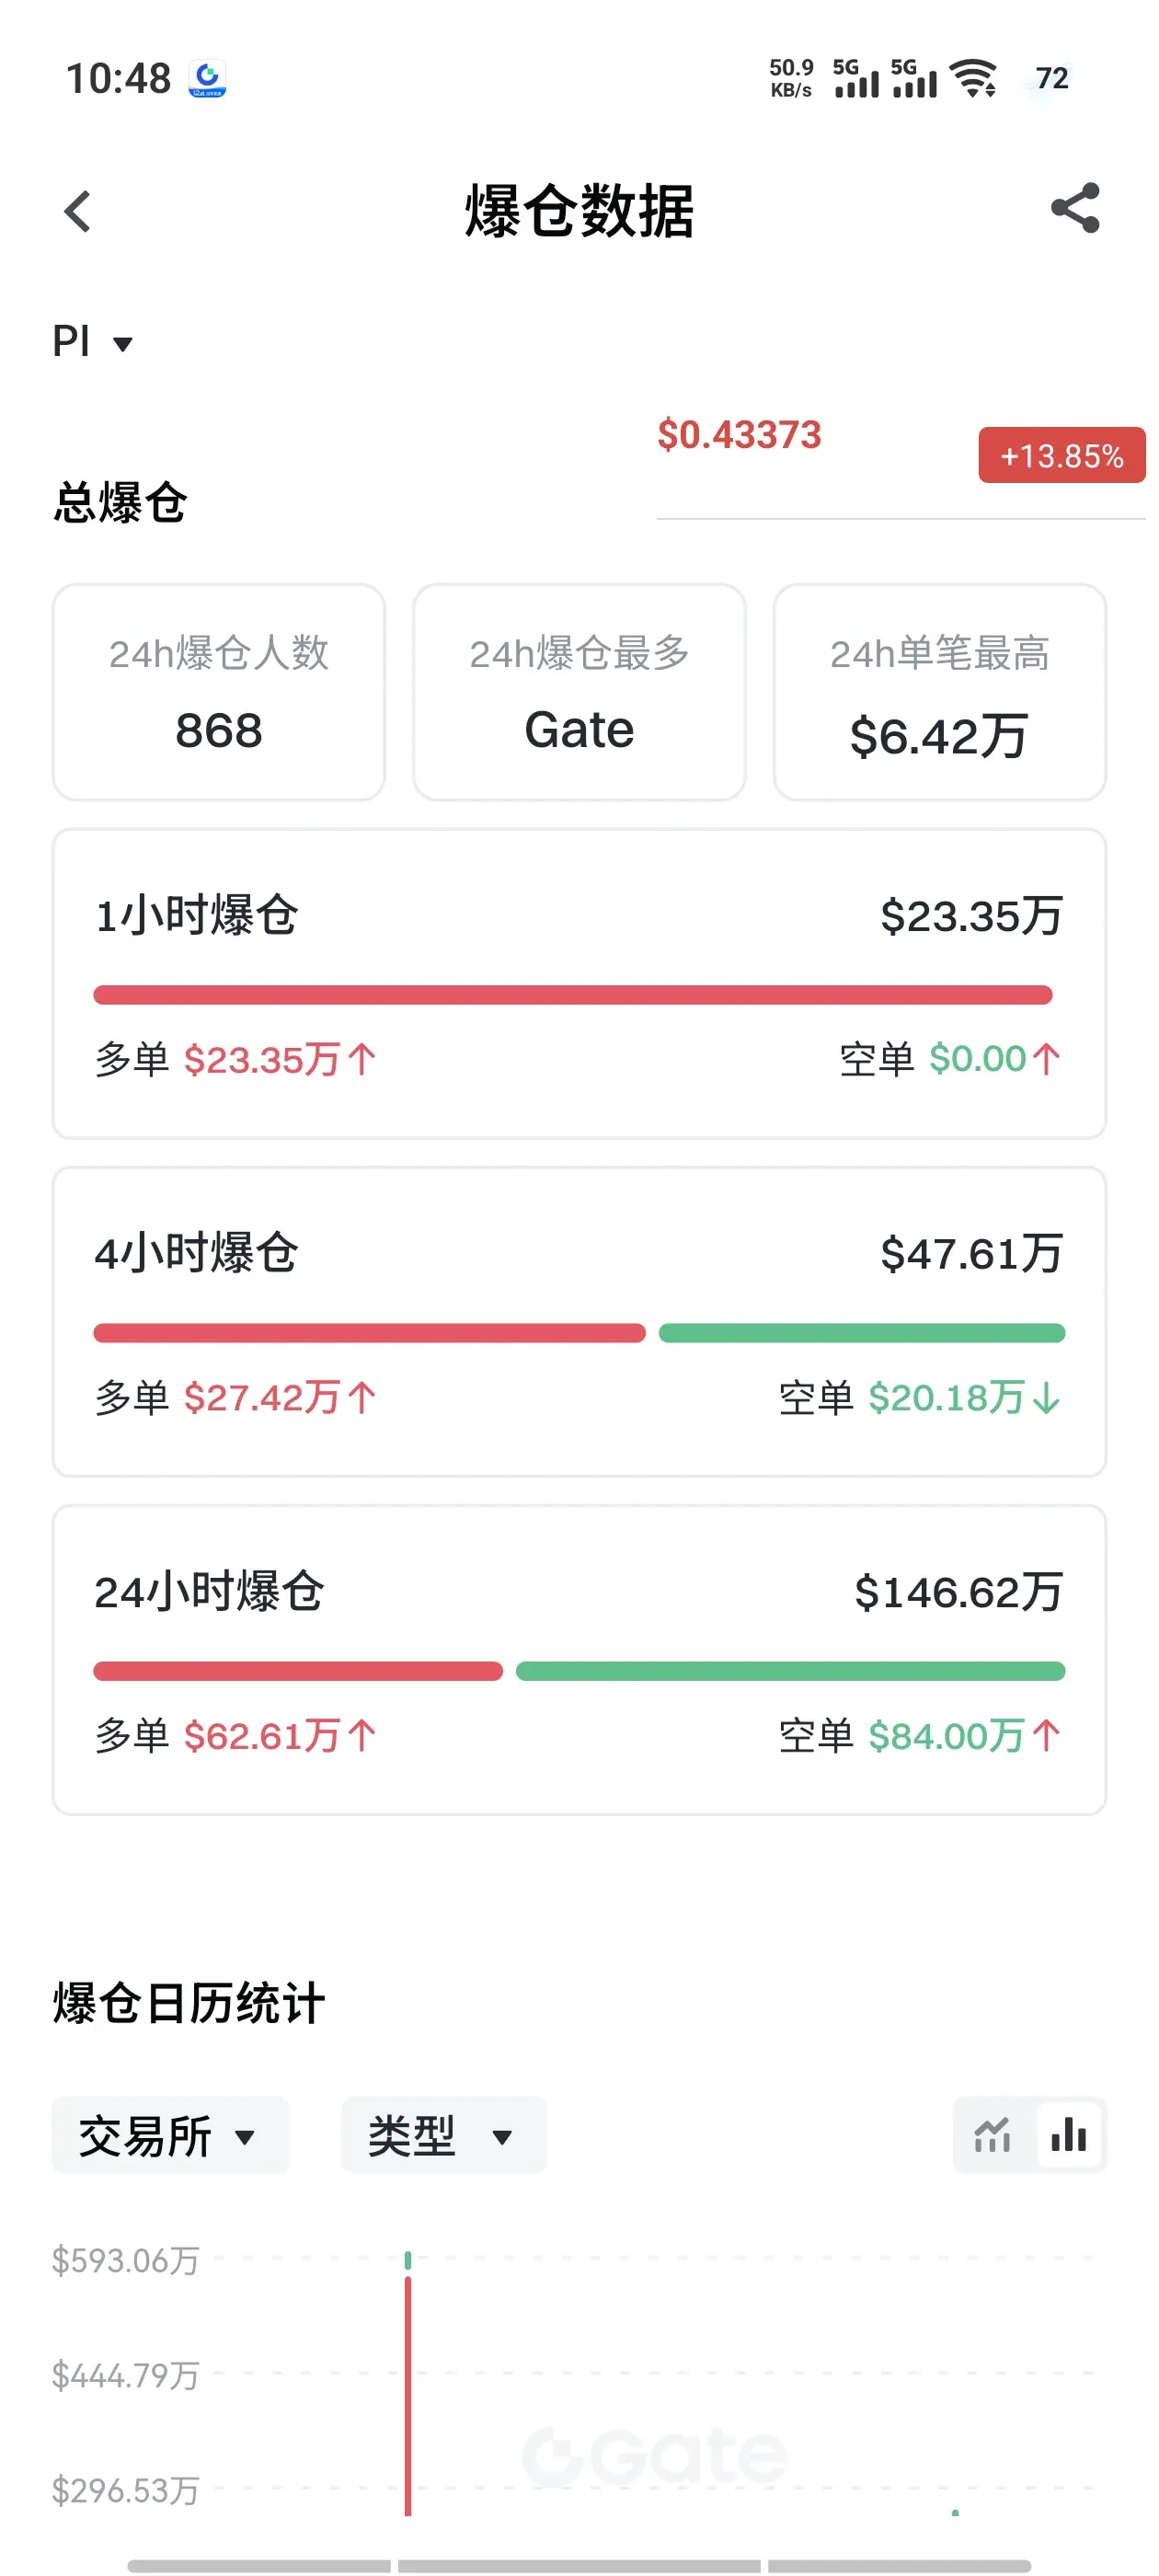Tap the 24小时爆仓 green short bar

click(x=790, y=1671)
